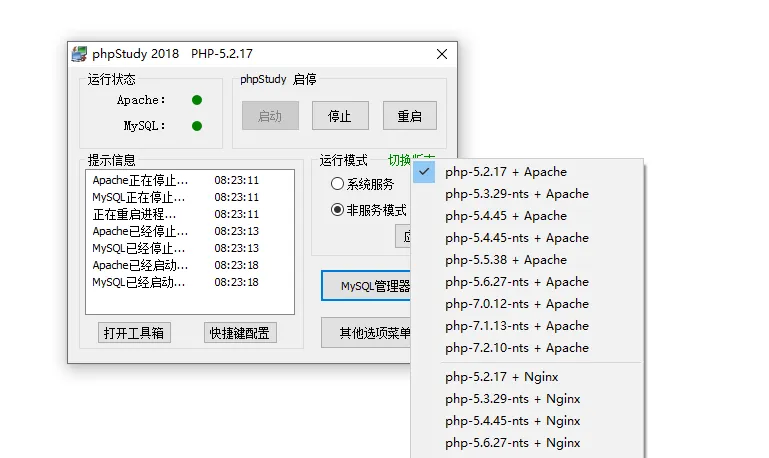Select php-5.3.29-nts + Nginx menu entry
The image size is (769, 458).
tap(527, 399)
